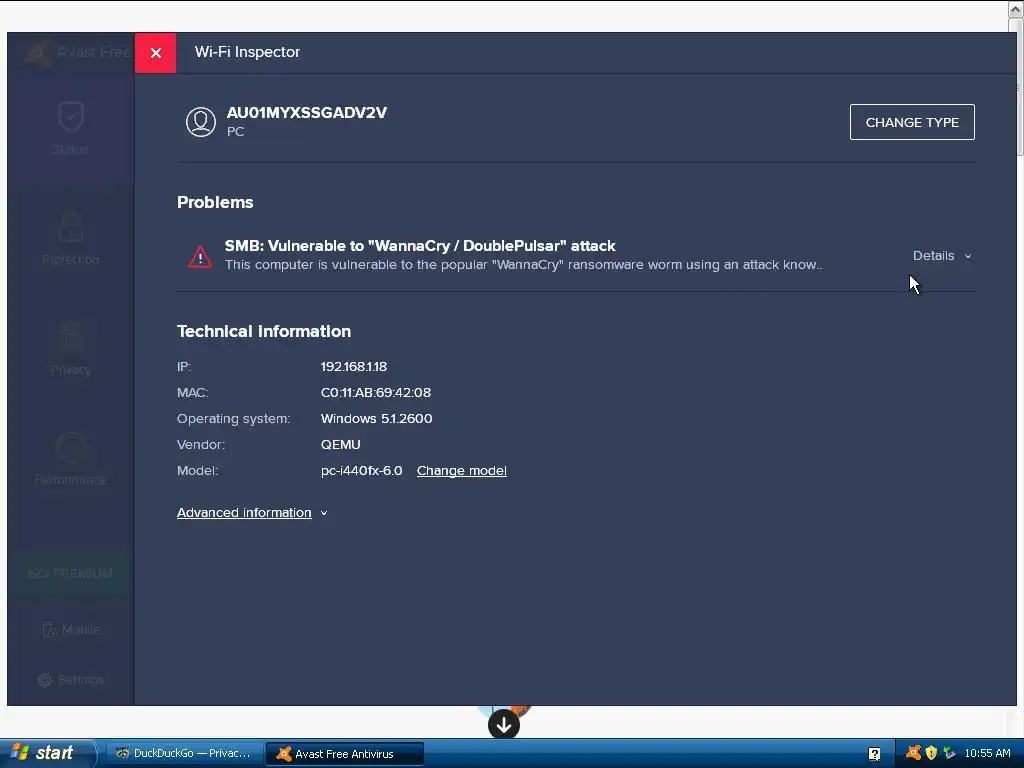Screen dimensions: 1024x768
Task: Click the device name AU01MYXSSGADV2V
Action: click(x=306, y=113)
